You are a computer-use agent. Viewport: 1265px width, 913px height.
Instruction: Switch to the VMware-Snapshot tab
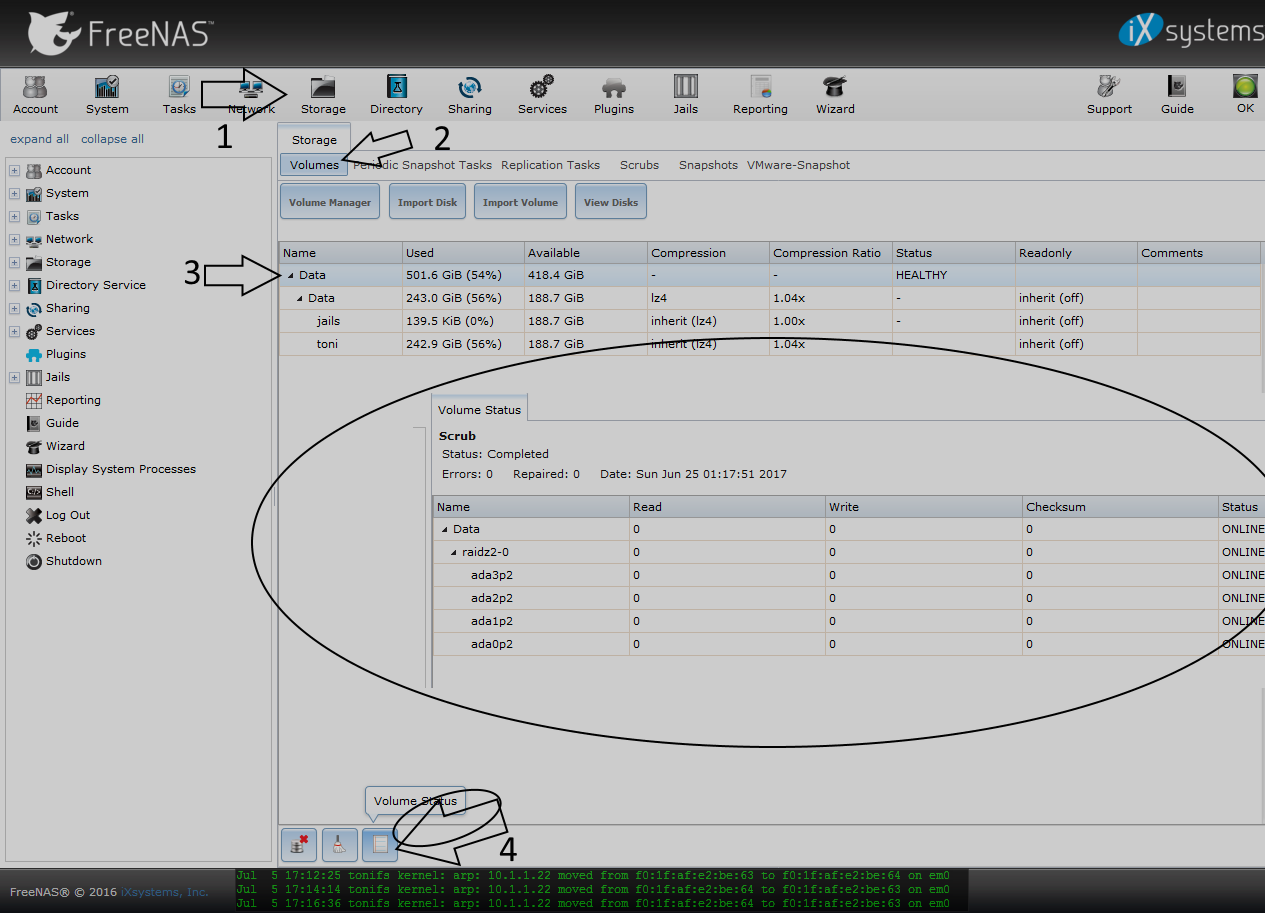(798, 165)
